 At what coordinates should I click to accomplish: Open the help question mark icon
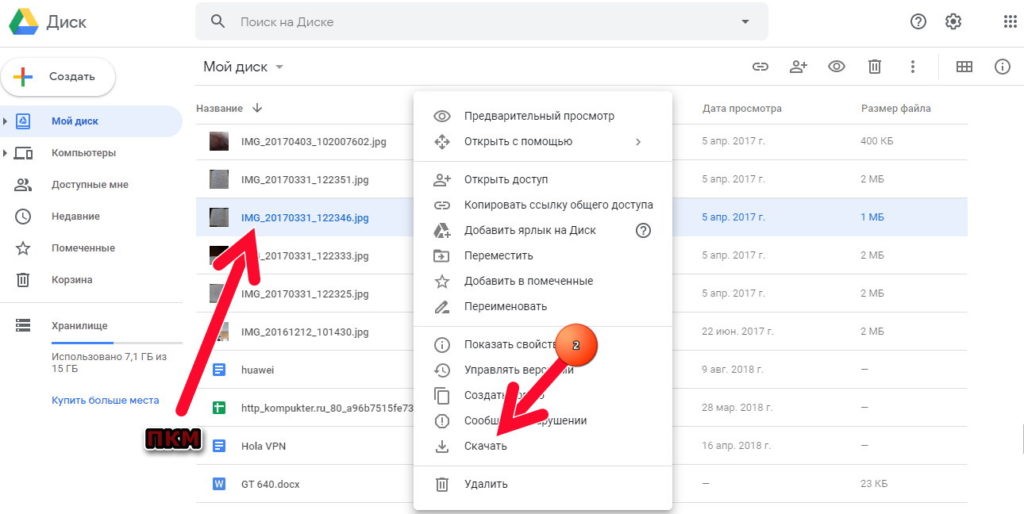(x=918, y=22)
